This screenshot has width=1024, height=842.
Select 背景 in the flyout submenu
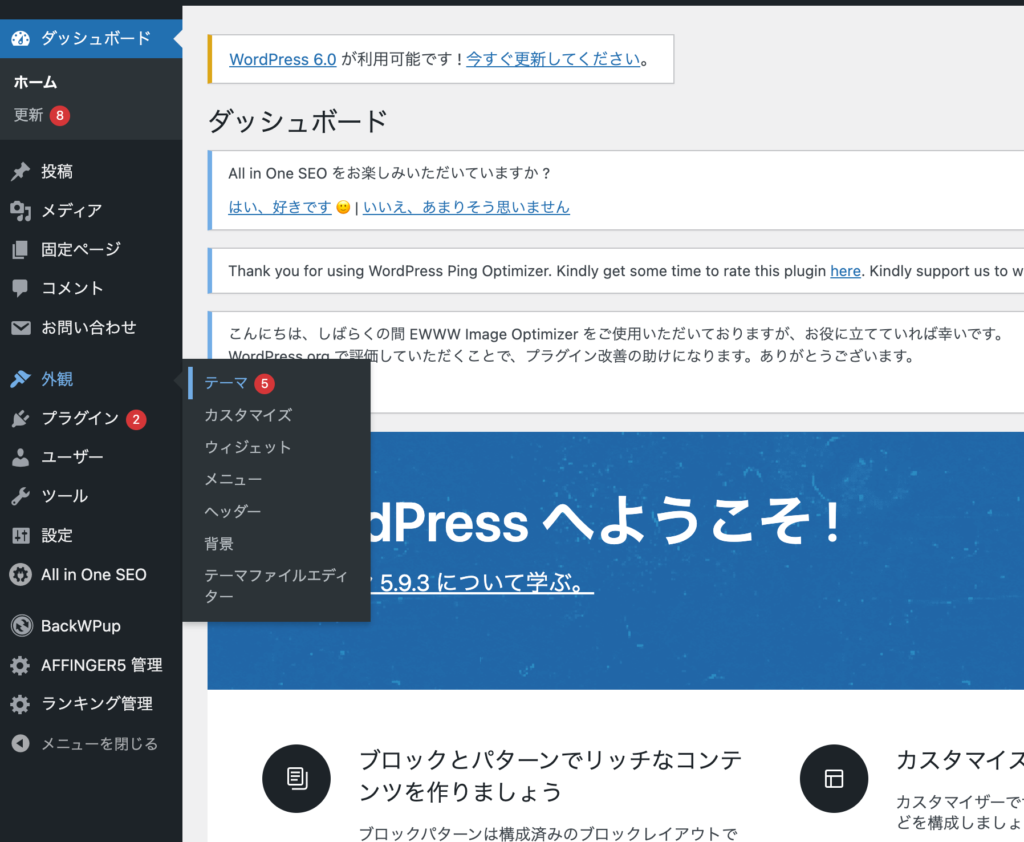(219, 543)
